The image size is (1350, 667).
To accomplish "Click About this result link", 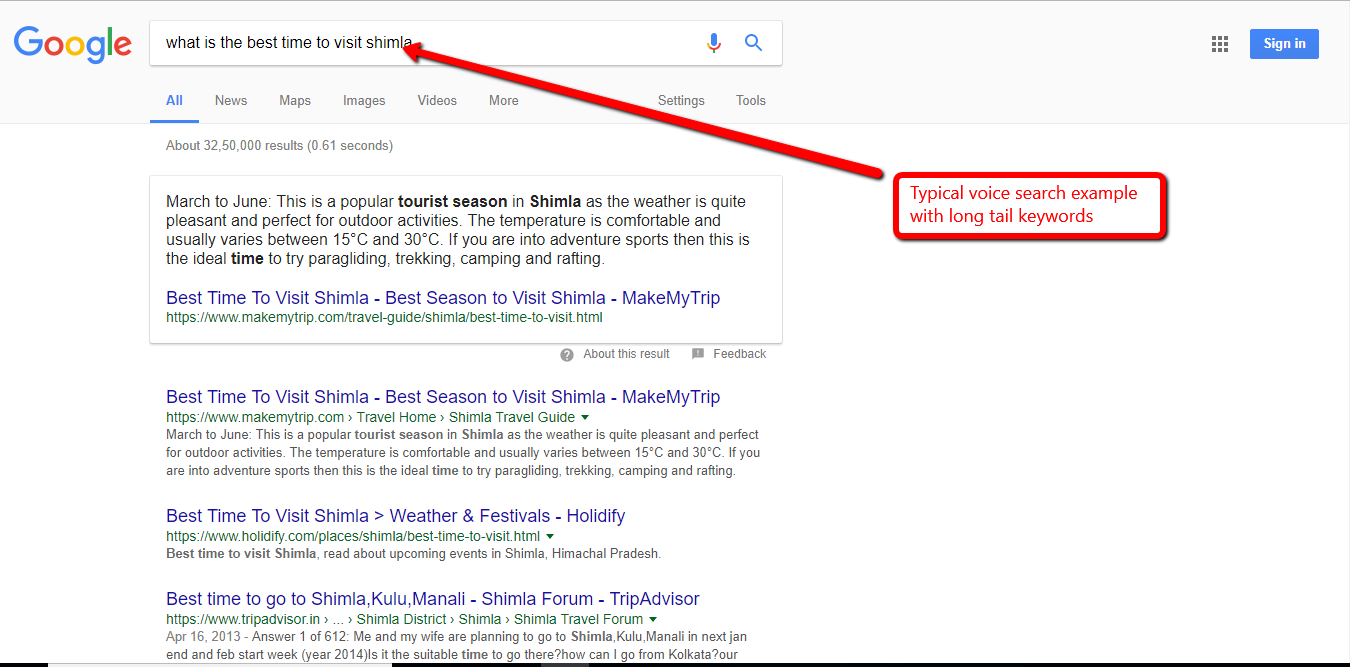I will [626, 354].
